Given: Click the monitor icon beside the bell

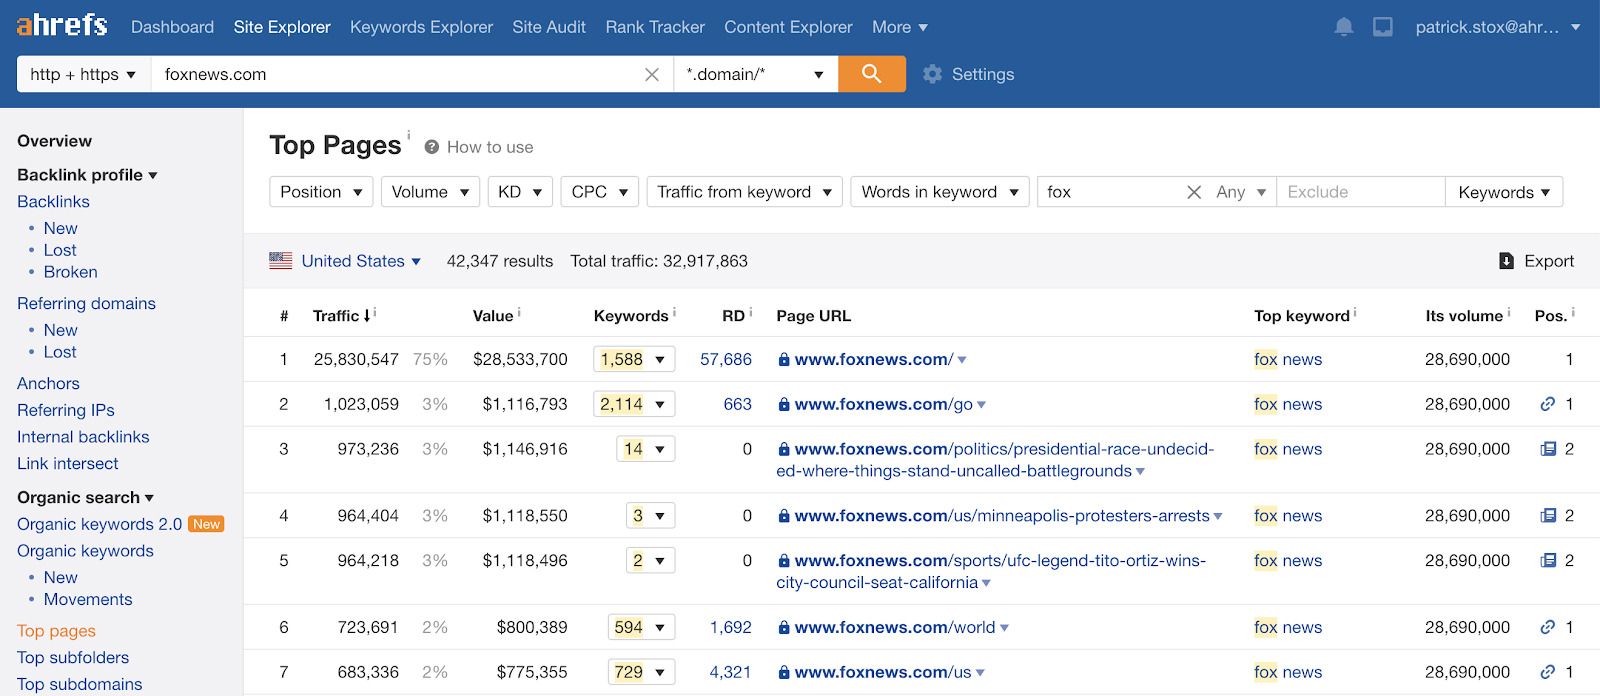Looking at the screenshot, I should pos(1382,27).
